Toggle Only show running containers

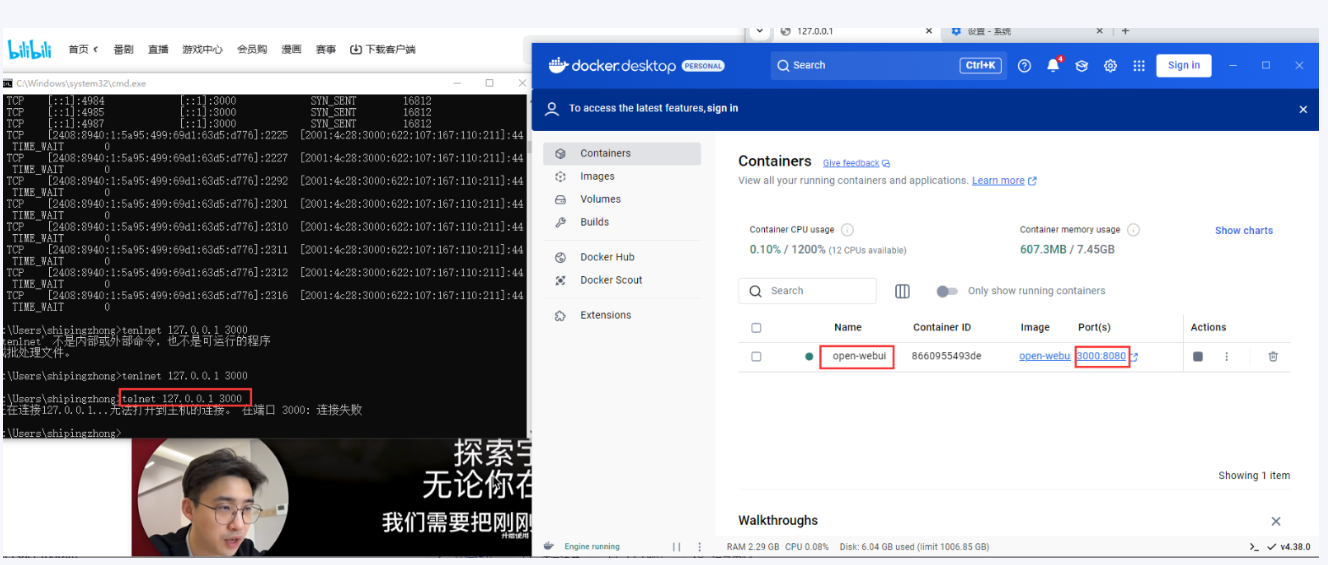(947, 291)
